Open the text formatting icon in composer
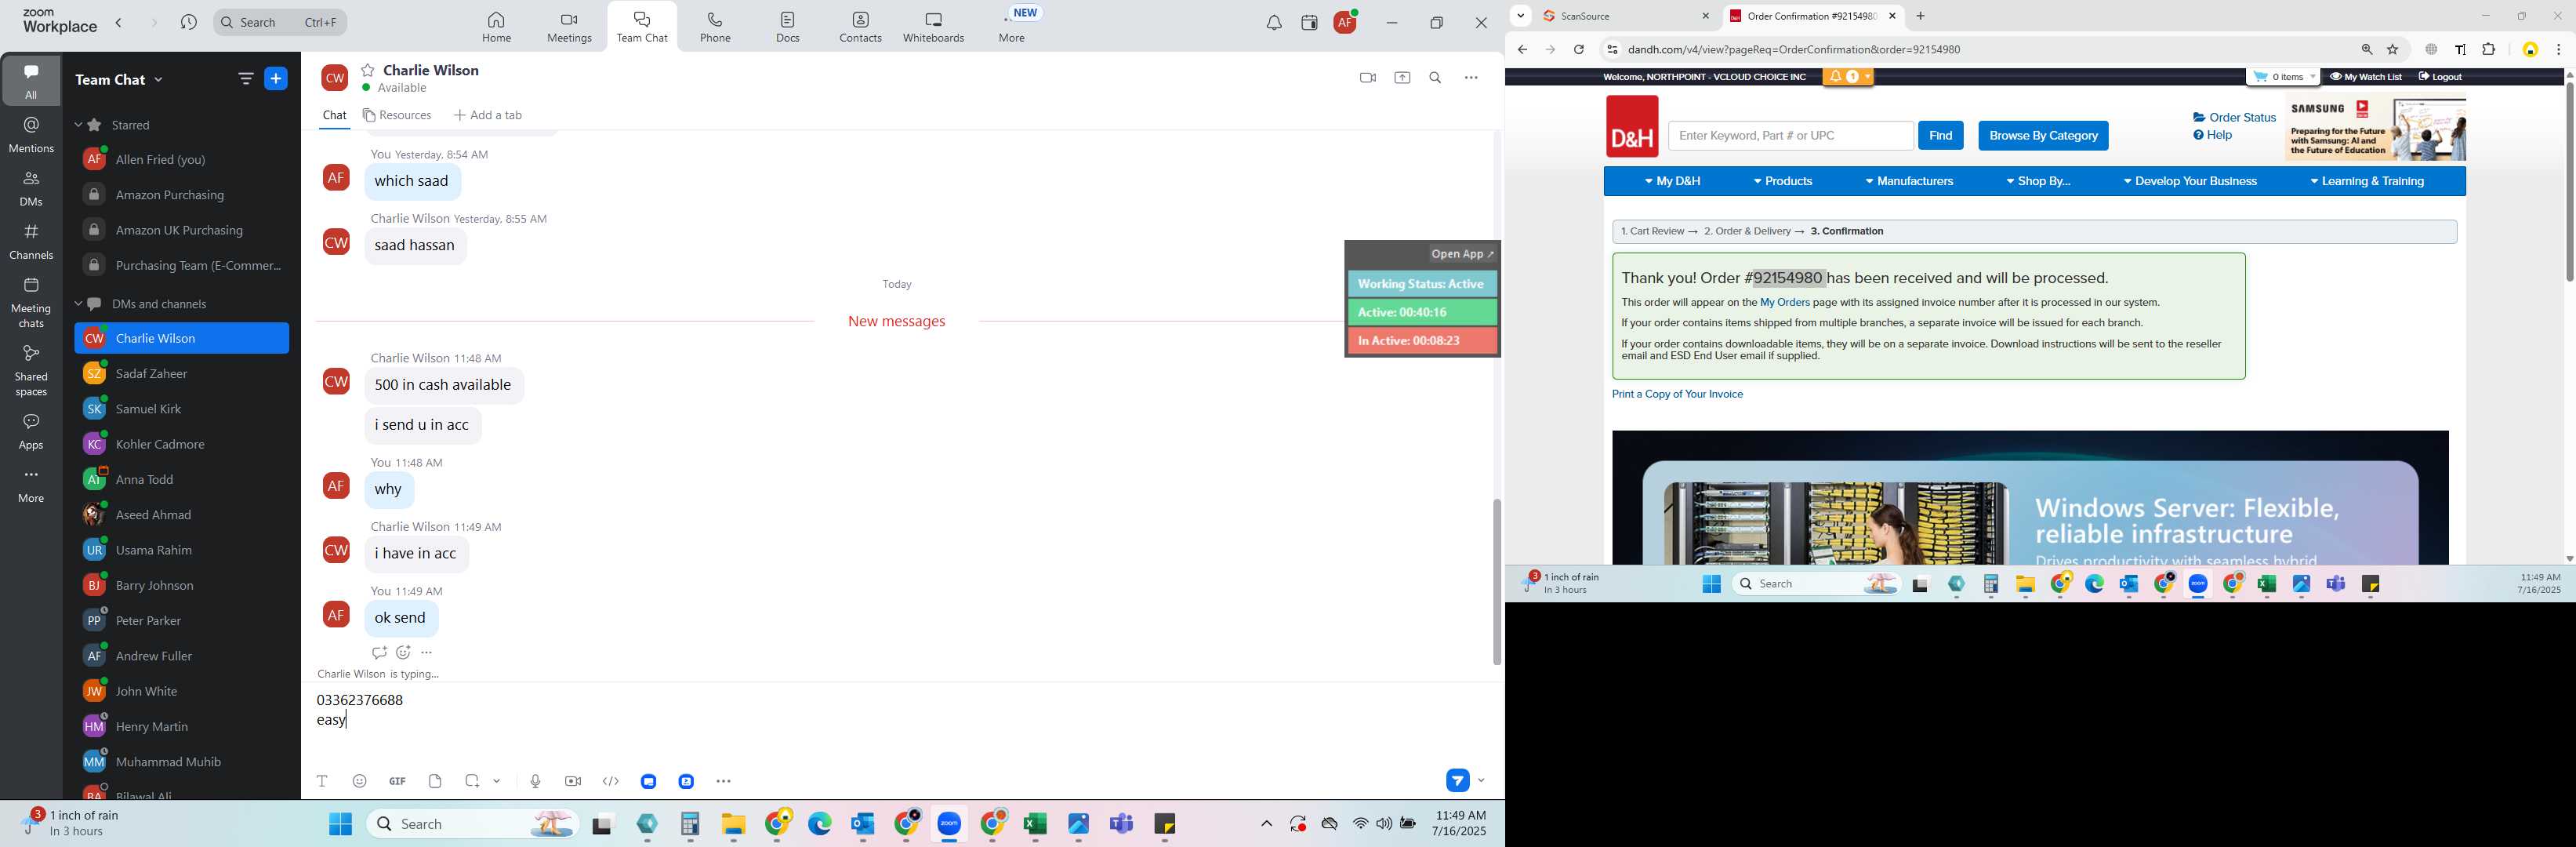The image size is (2576, 847). (322, 781)
